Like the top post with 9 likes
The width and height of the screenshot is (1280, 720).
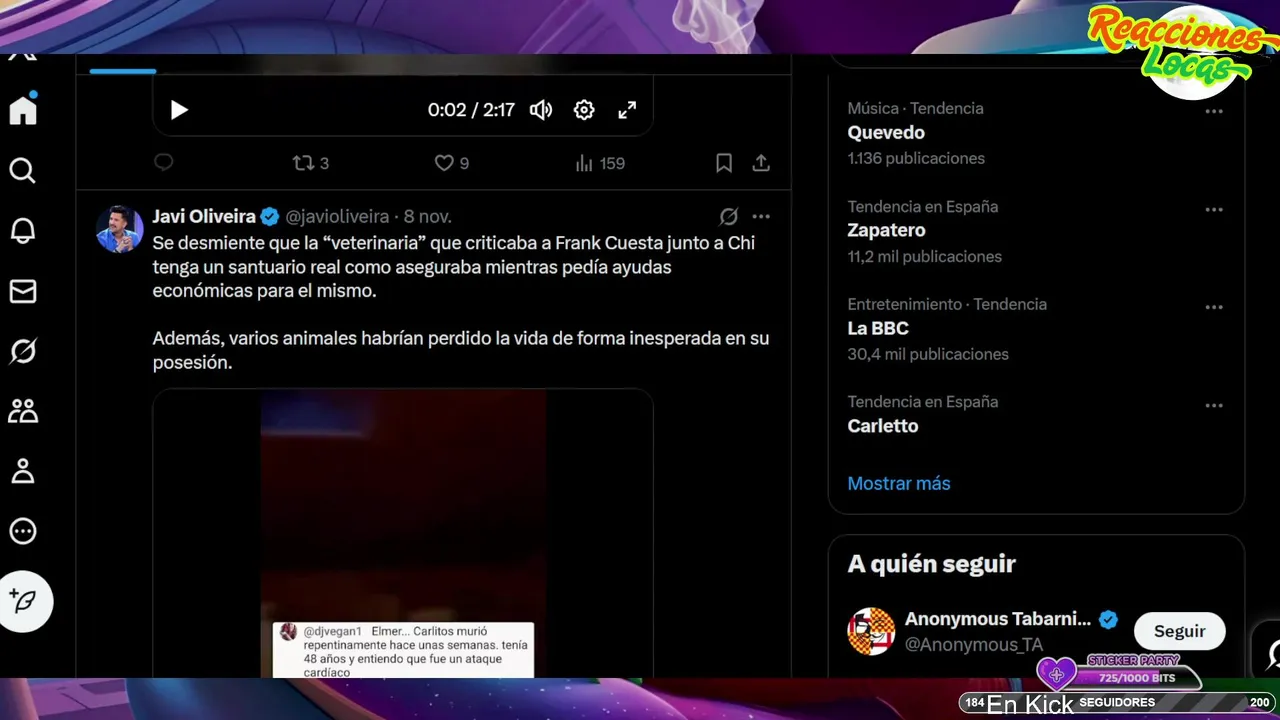[x=452, y=163]
